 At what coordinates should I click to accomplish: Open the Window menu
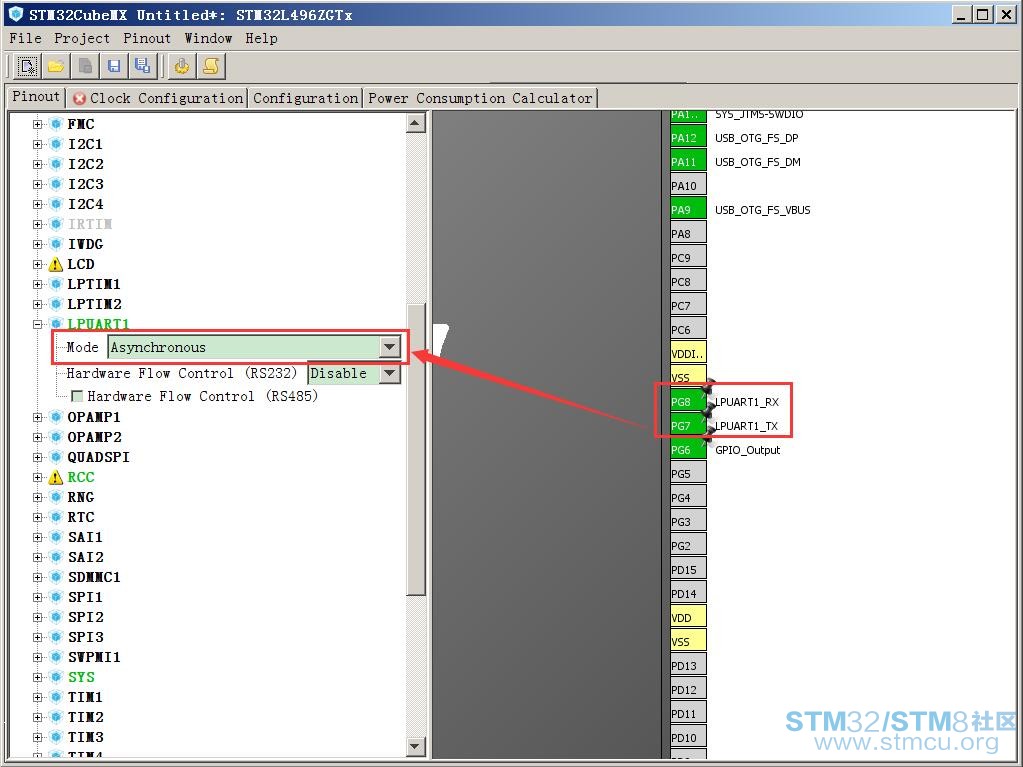208,38
